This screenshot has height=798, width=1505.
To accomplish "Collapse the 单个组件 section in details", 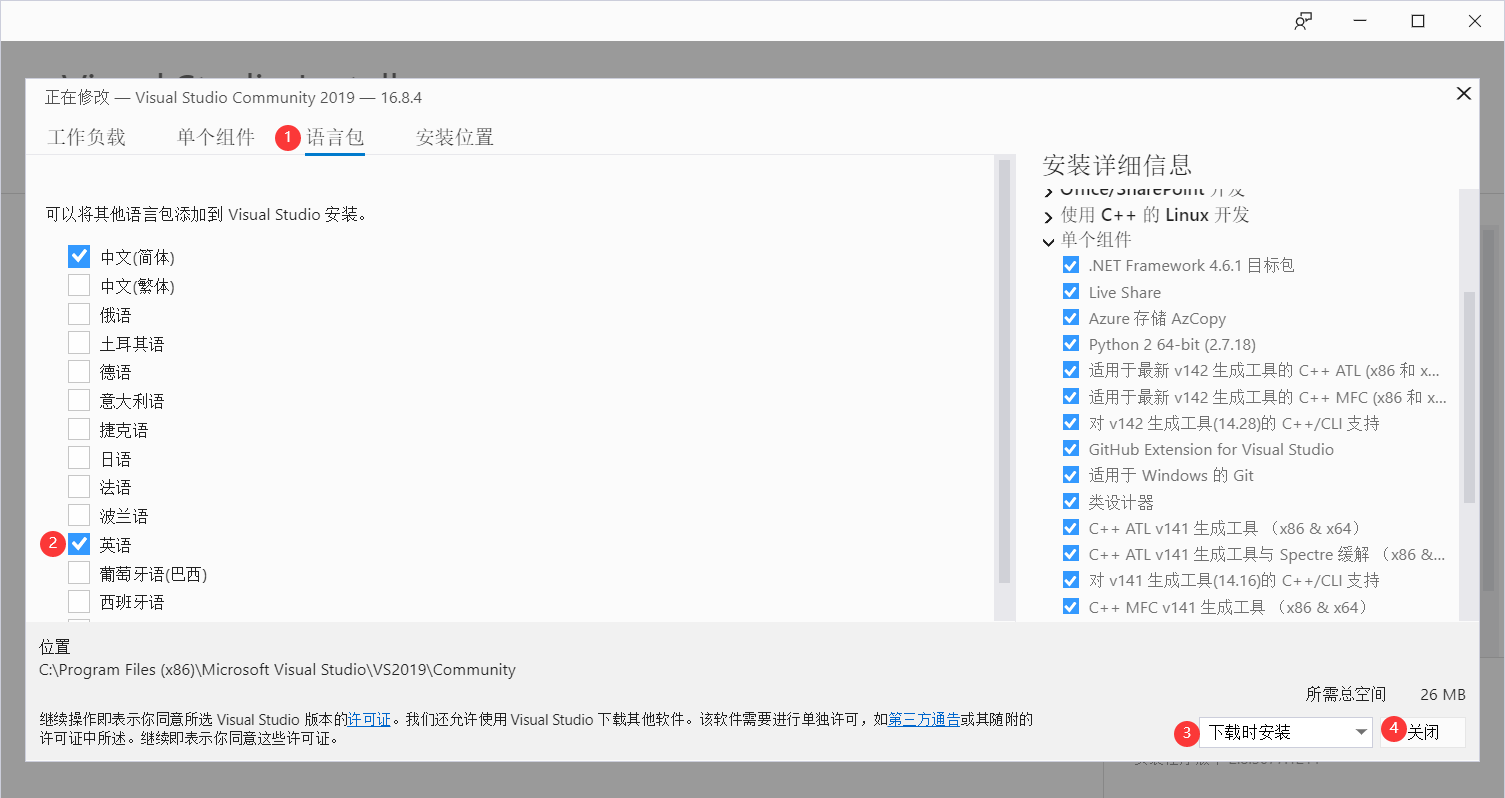I will (x=1048, y=241).
